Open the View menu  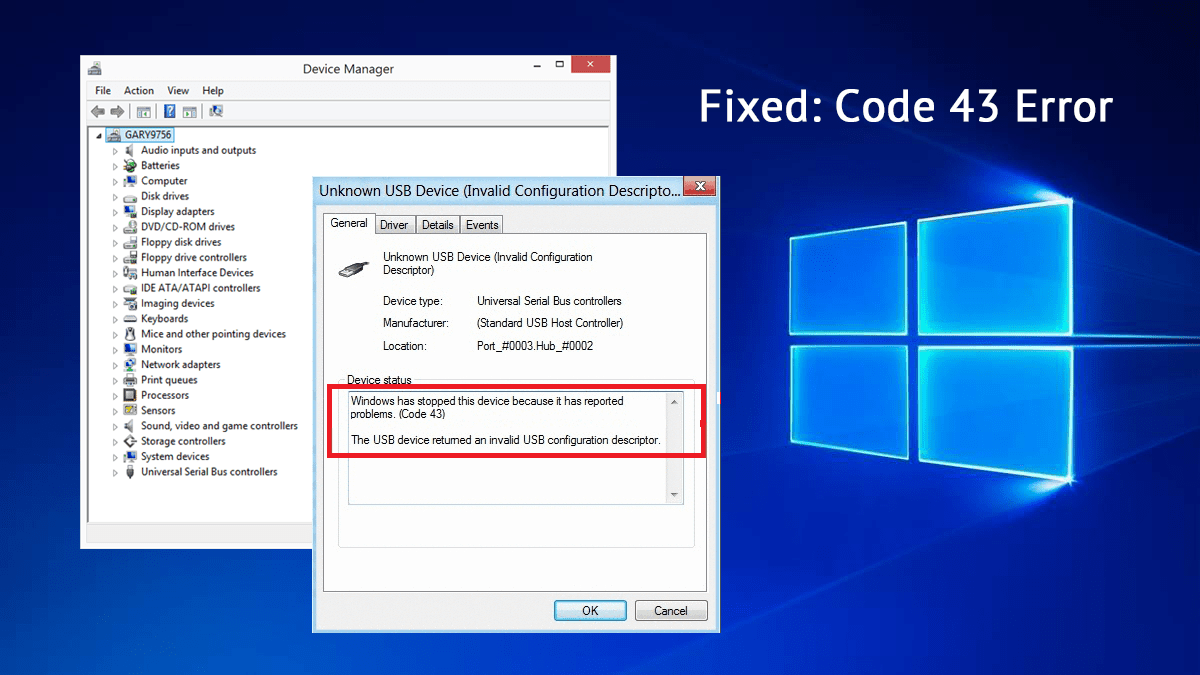pyautogui.click(x=178, y=91)
